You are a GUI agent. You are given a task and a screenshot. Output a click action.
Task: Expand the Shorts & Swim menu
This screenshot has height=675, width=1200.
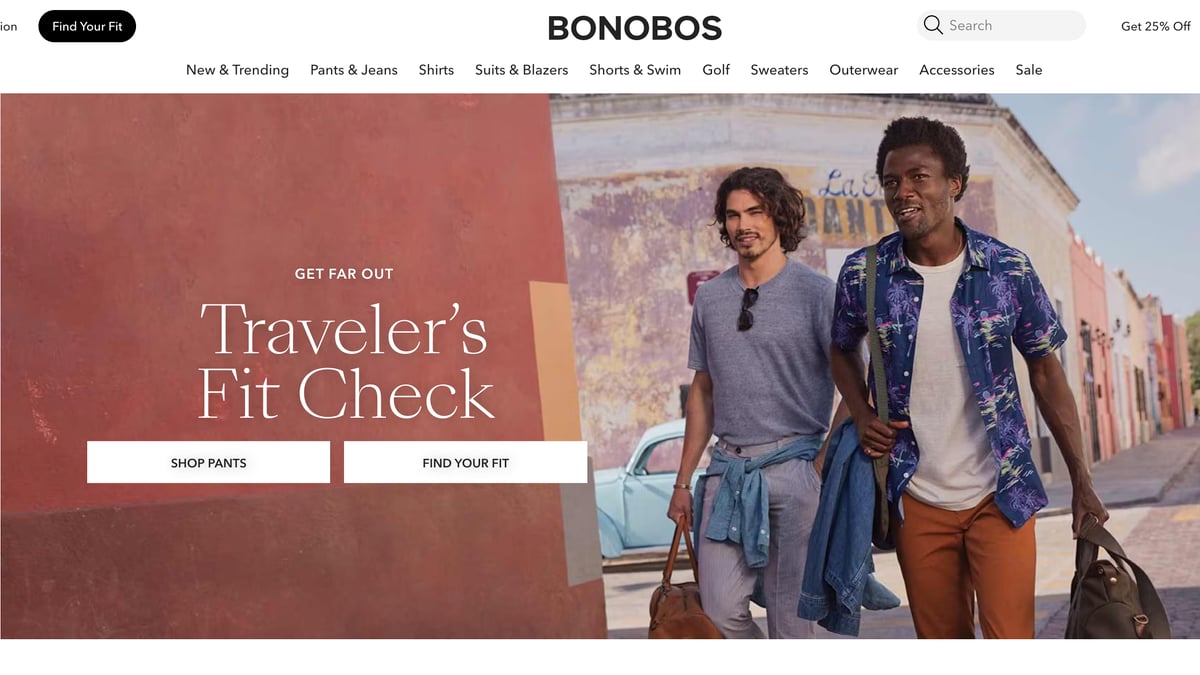coord(635,70)
